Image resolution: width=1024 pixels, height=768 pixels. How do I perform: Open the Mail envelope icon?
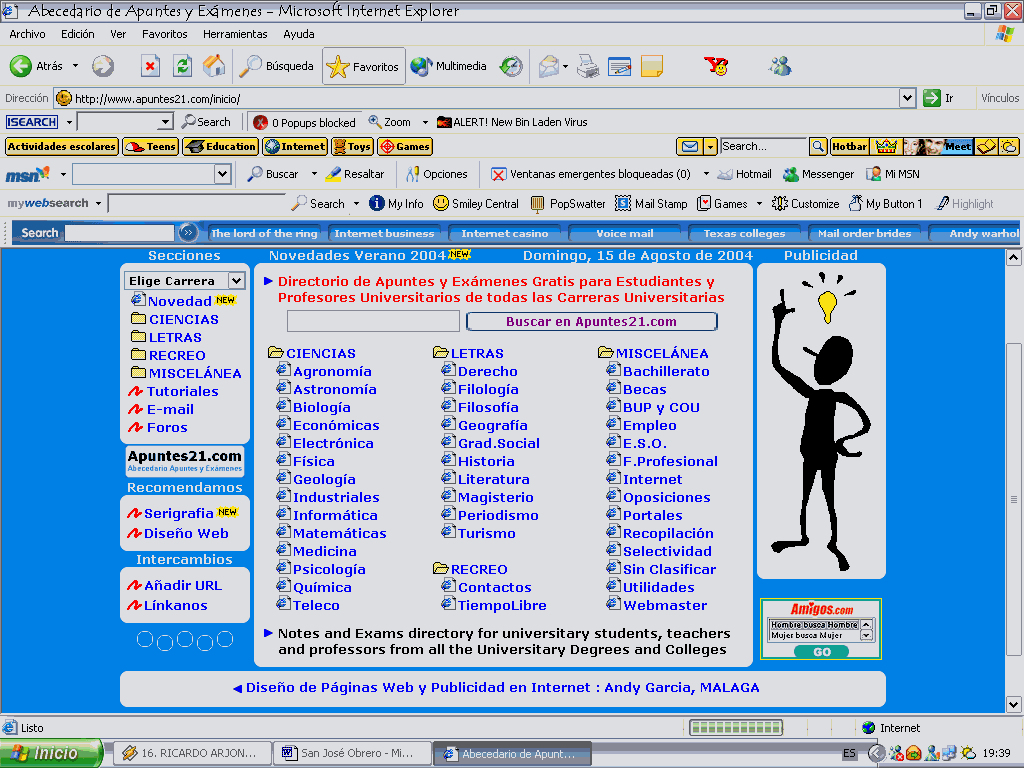(549, 66)
